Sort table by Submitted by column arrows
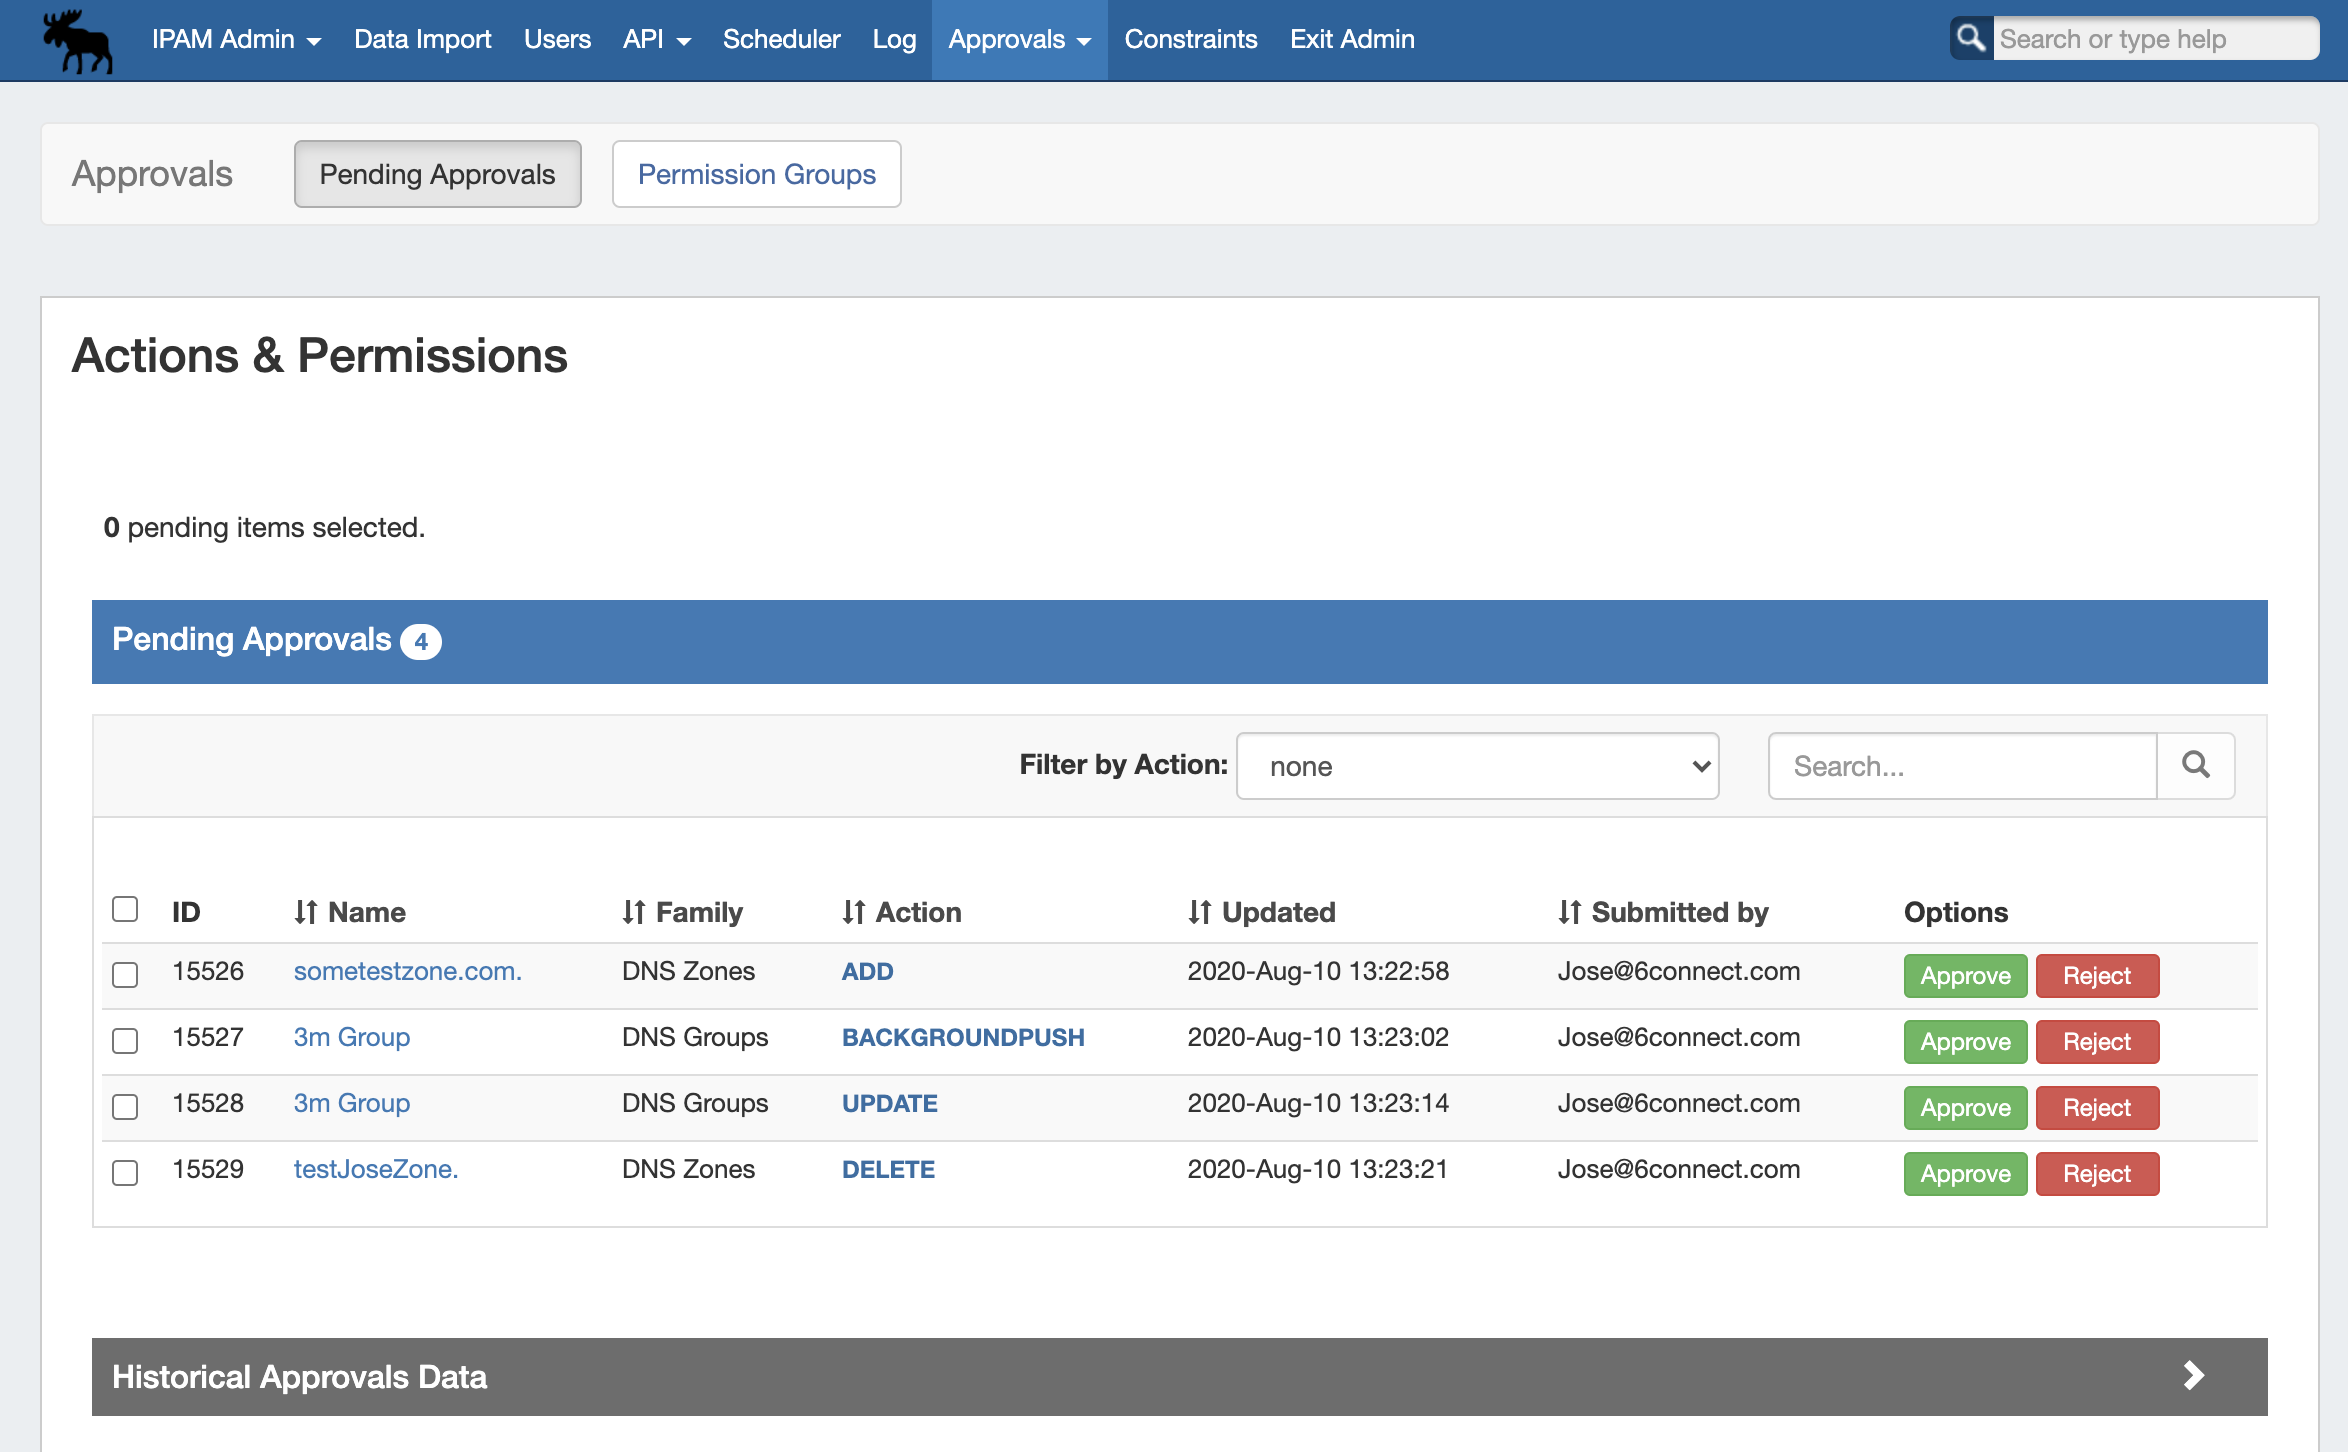This screenshot has width=2348, height=1452. (1569, 912)
